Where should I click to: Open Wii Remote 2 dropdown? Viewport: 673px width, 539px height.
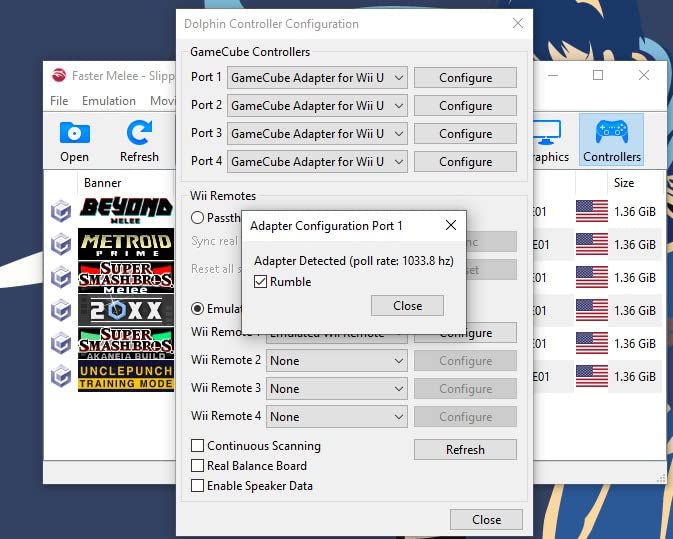[336, 361]
